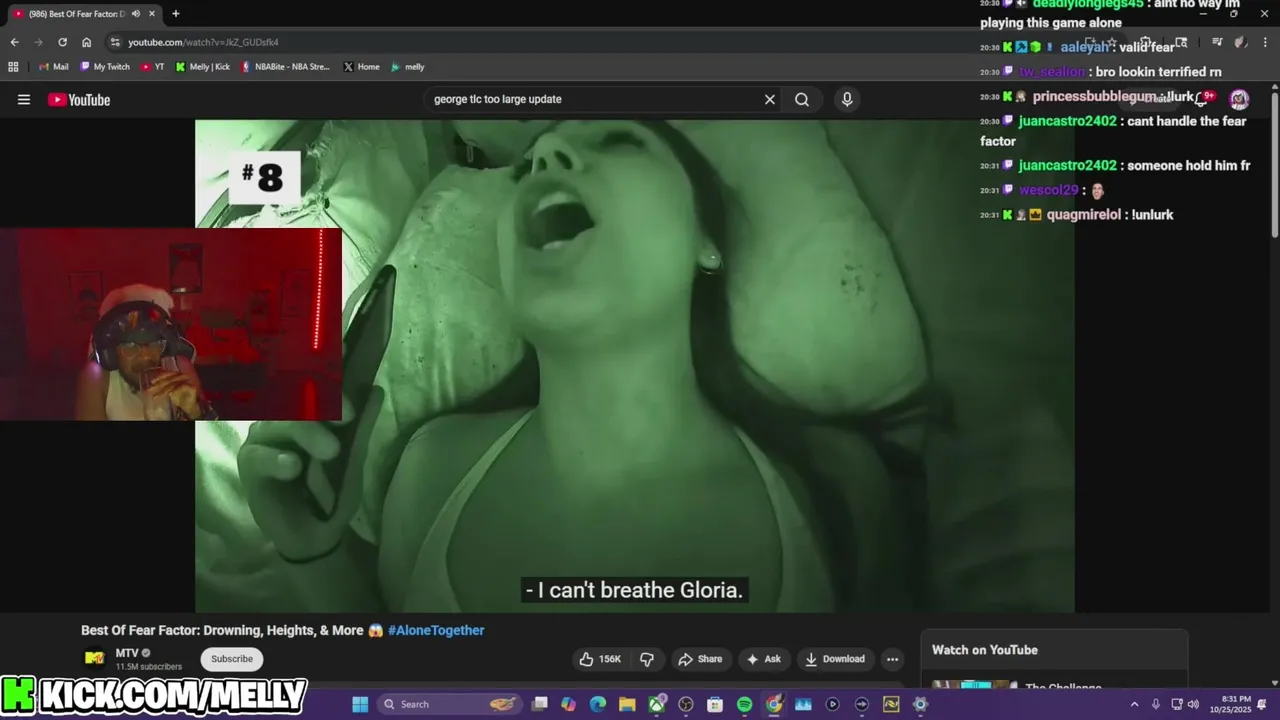This screenshot has width=1280, height=720.
Task: Open the YouTube account avatar menu
Action: tap(1239, 99)
